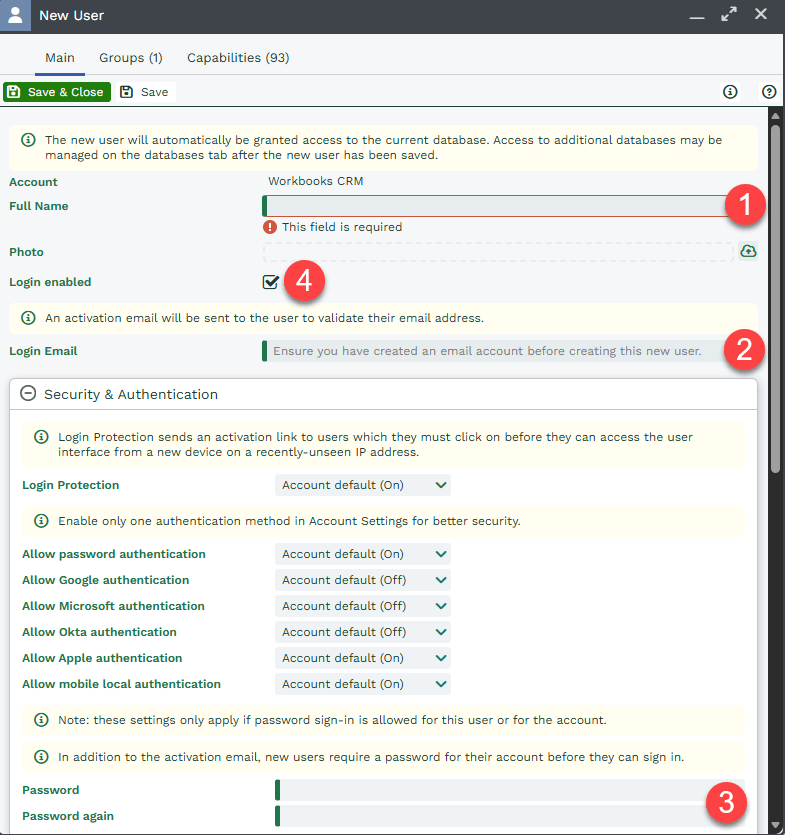Untick the Login enabled checkbox
785x835 pixels.
(271, 282)
